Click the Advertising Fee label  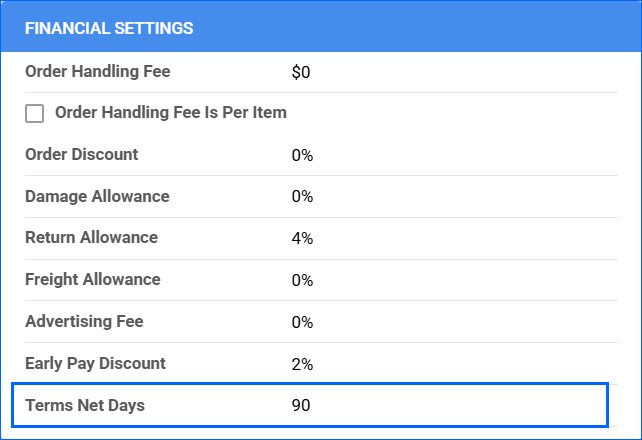tap(84, 322)
